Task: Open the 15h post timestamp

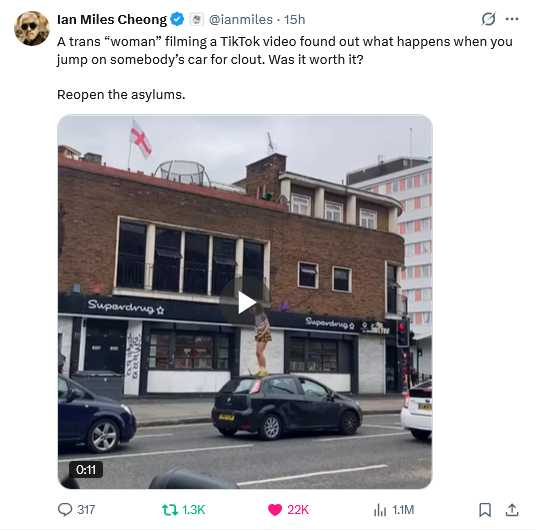Action: (x=294, y=19)
